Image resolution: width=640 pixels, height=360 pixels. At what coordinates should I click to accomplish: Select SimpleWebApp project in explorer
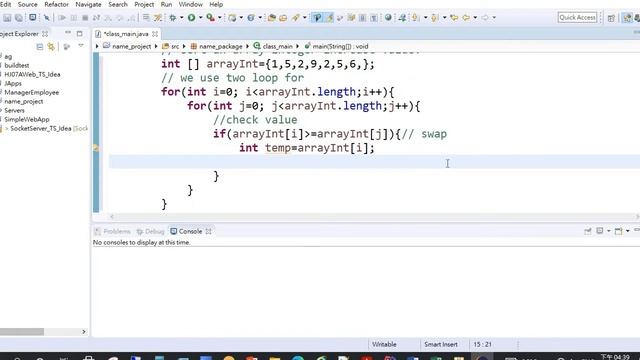(x=27, y=120)
